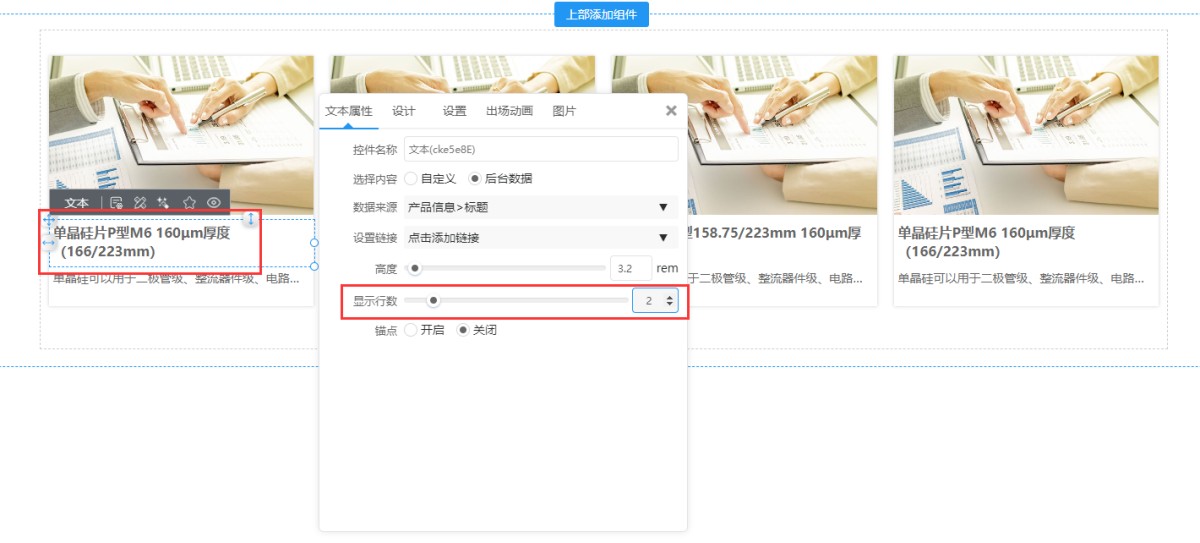This screenshot has height=543, width=1200.
Task: Click the star icon in the floating toolbar
Action: point(189,202)
